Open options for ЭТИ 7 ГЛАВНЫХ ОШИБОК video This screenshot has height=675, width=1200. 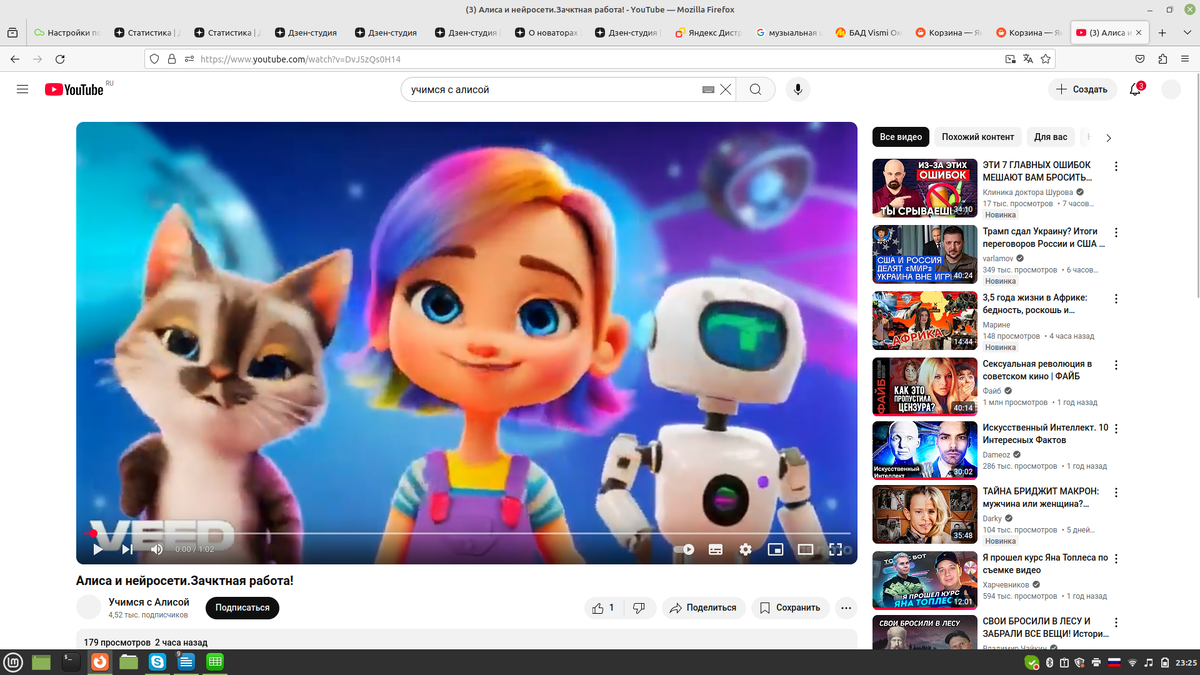tap(1116, 166)
